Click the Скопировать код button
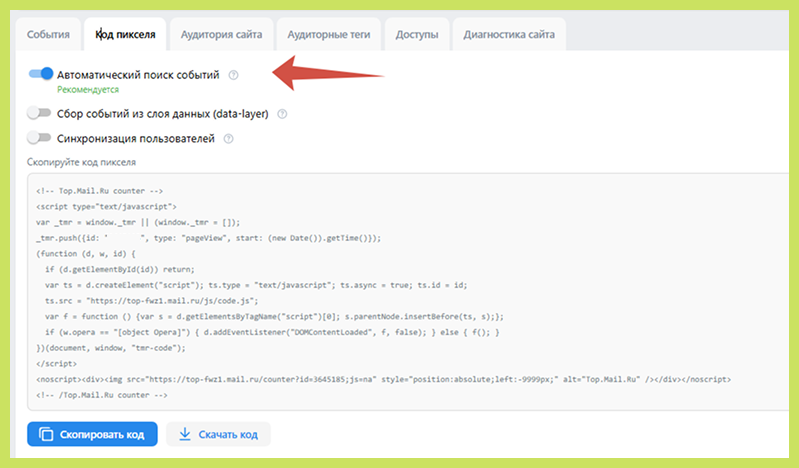The width and height of the screenshot is (799, 468). click(92, 434)
